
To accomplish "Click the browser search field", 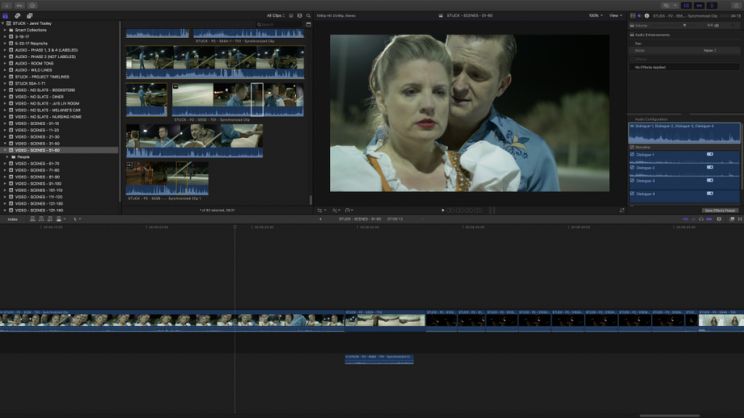I will (280, 24).
